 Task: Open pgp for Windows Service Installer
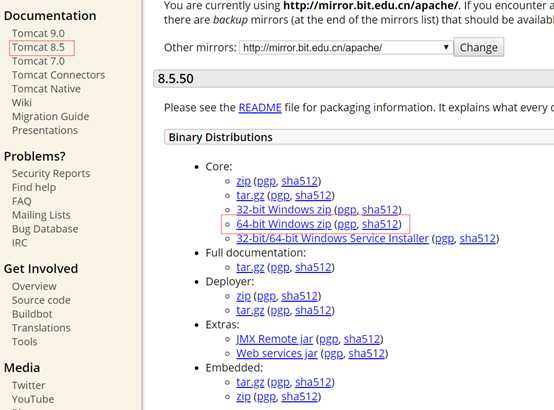click(444, 239)
